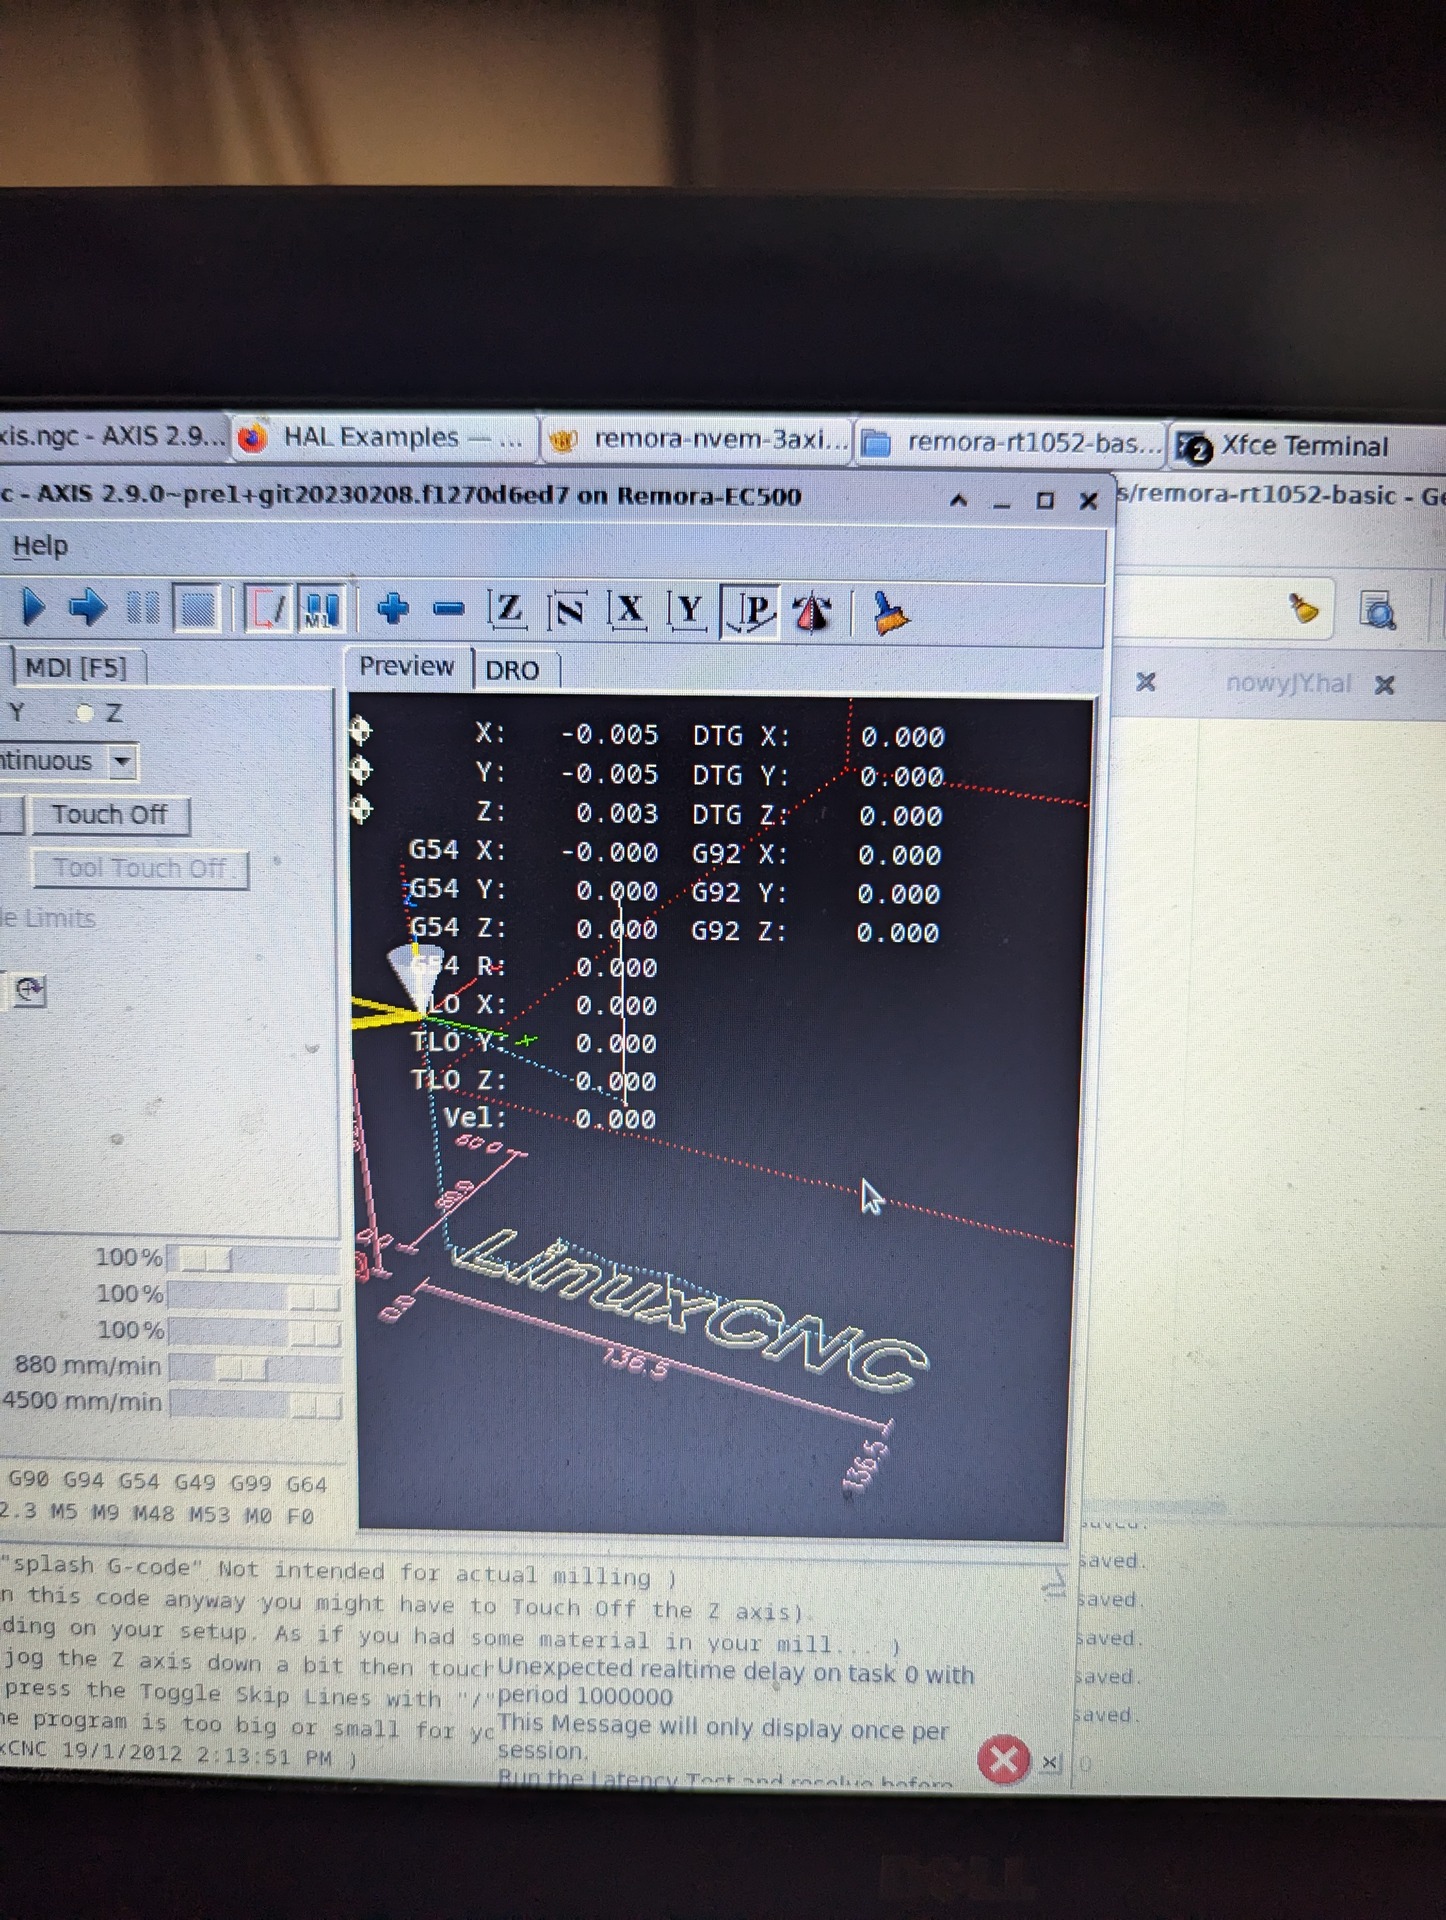Open the DRO tab

tap(512, 670)
